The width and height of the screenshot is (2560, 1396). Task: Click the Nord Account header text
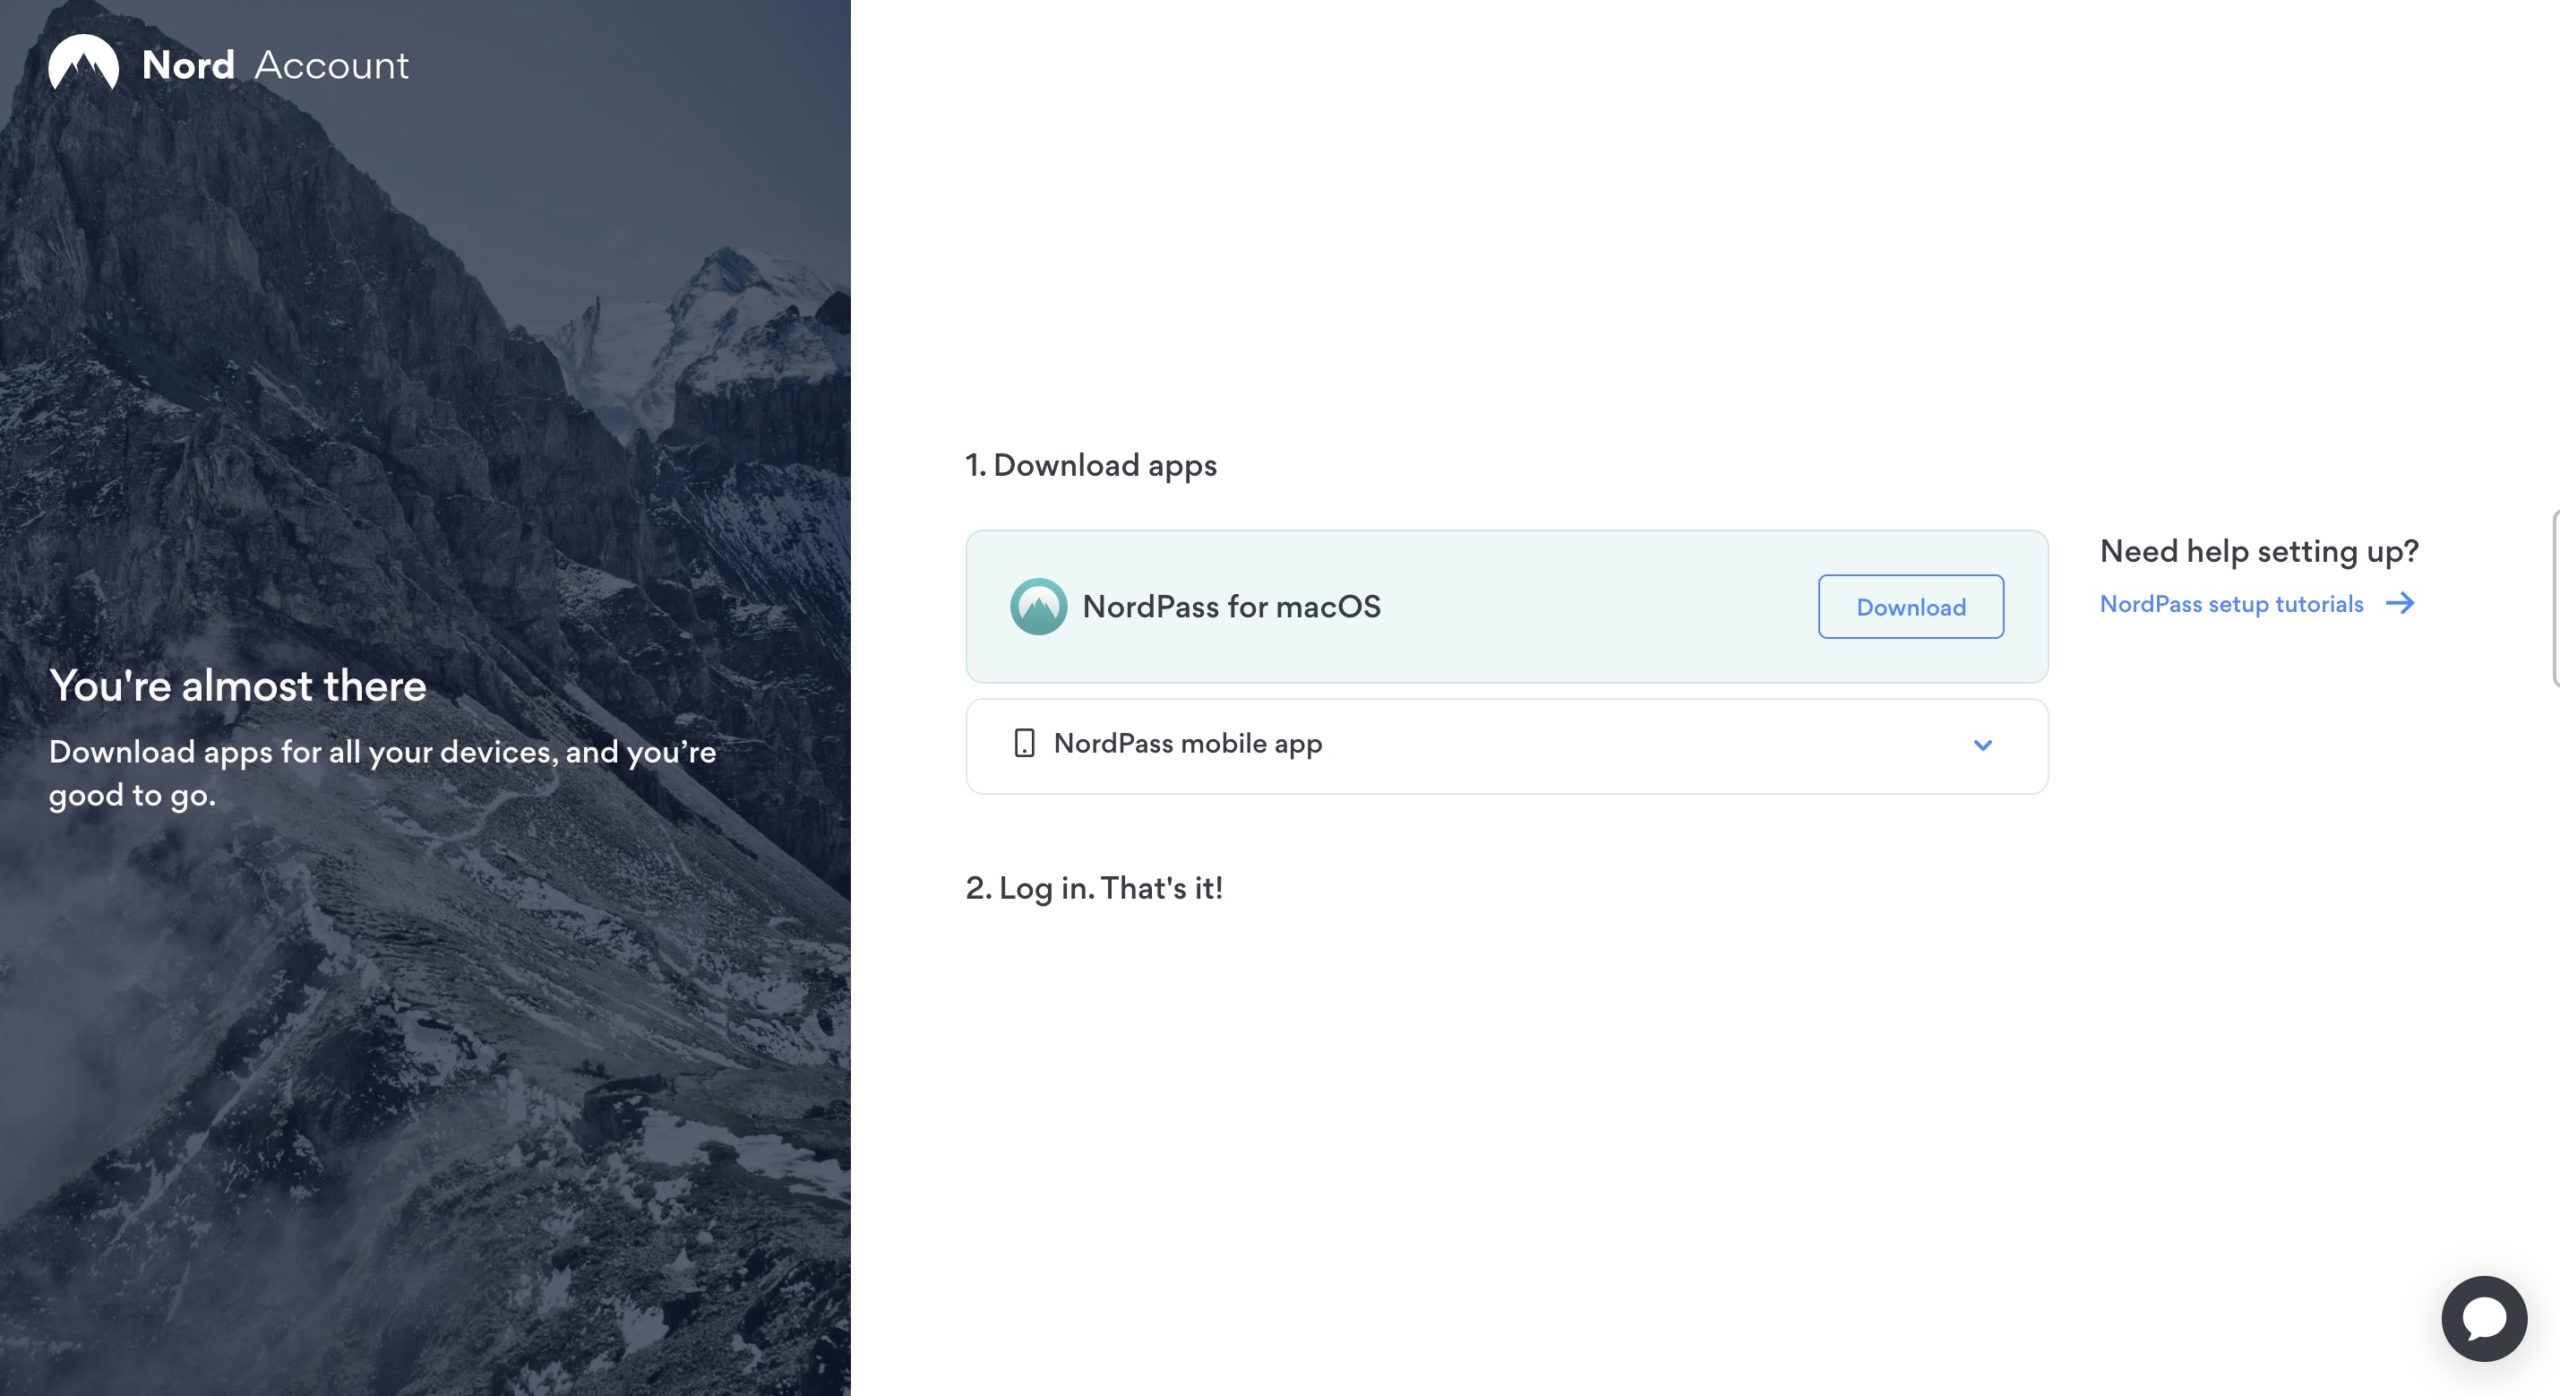click(276, 65)
